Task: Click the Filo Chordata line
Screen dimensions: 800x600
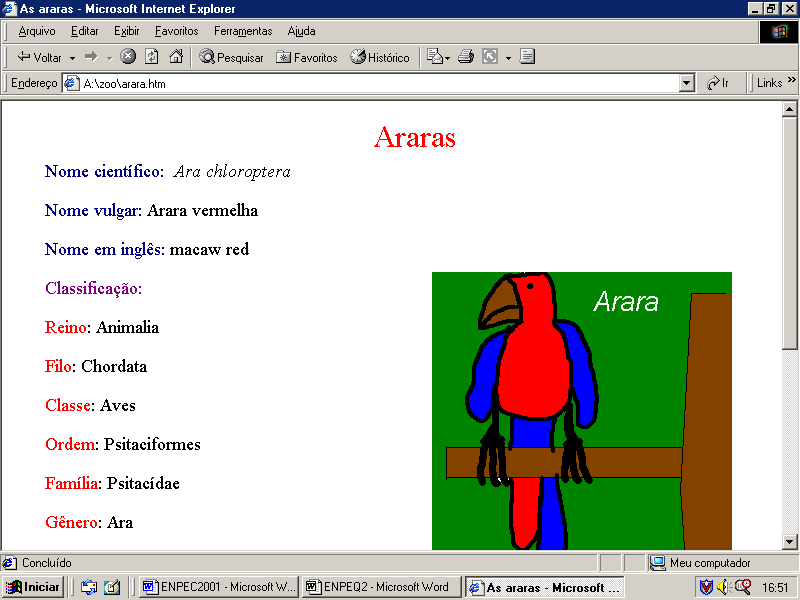Action: pos(96,366)
